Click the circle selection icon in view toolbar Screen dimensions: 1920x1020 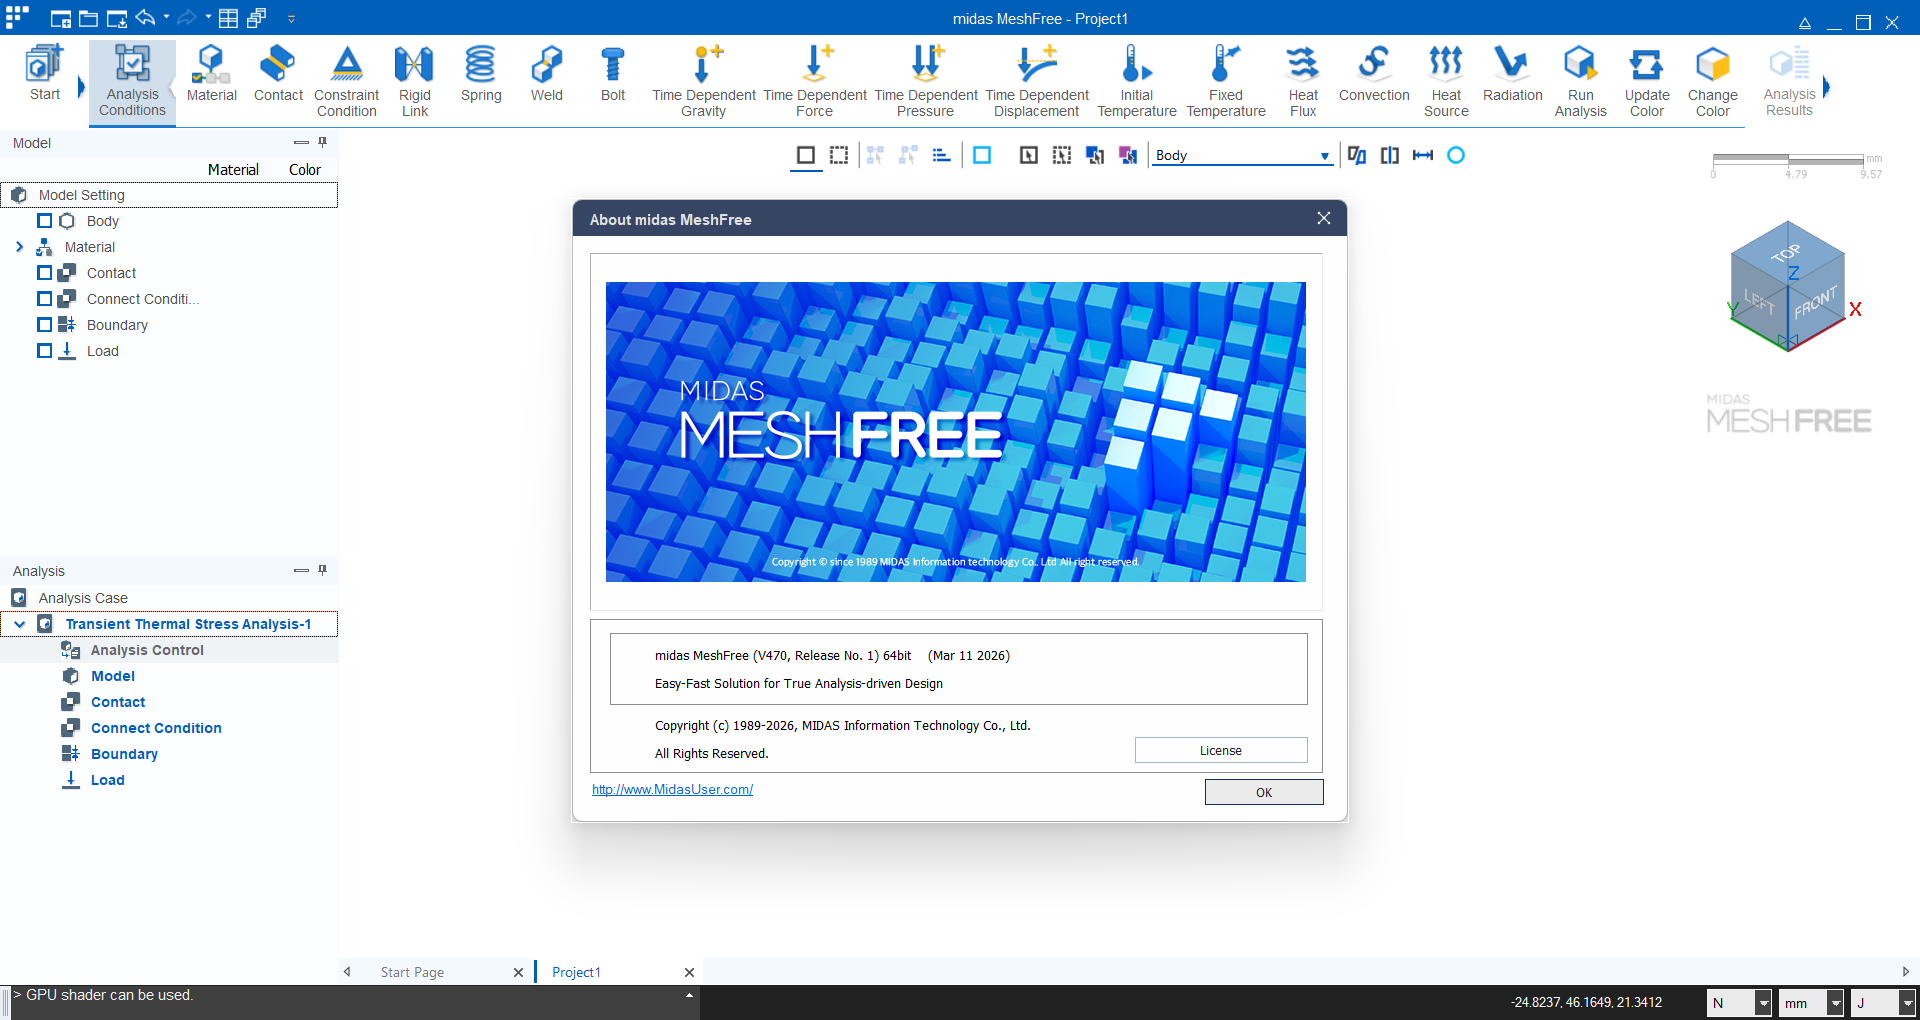click(x=1456, y=155)
